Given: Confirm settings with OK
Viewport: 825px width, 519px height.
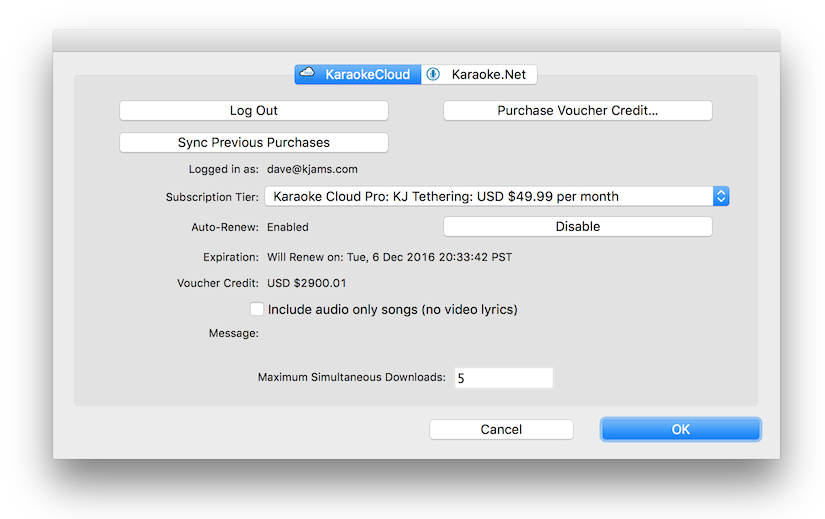Looking at the screenshot, I should coord(680,430).
